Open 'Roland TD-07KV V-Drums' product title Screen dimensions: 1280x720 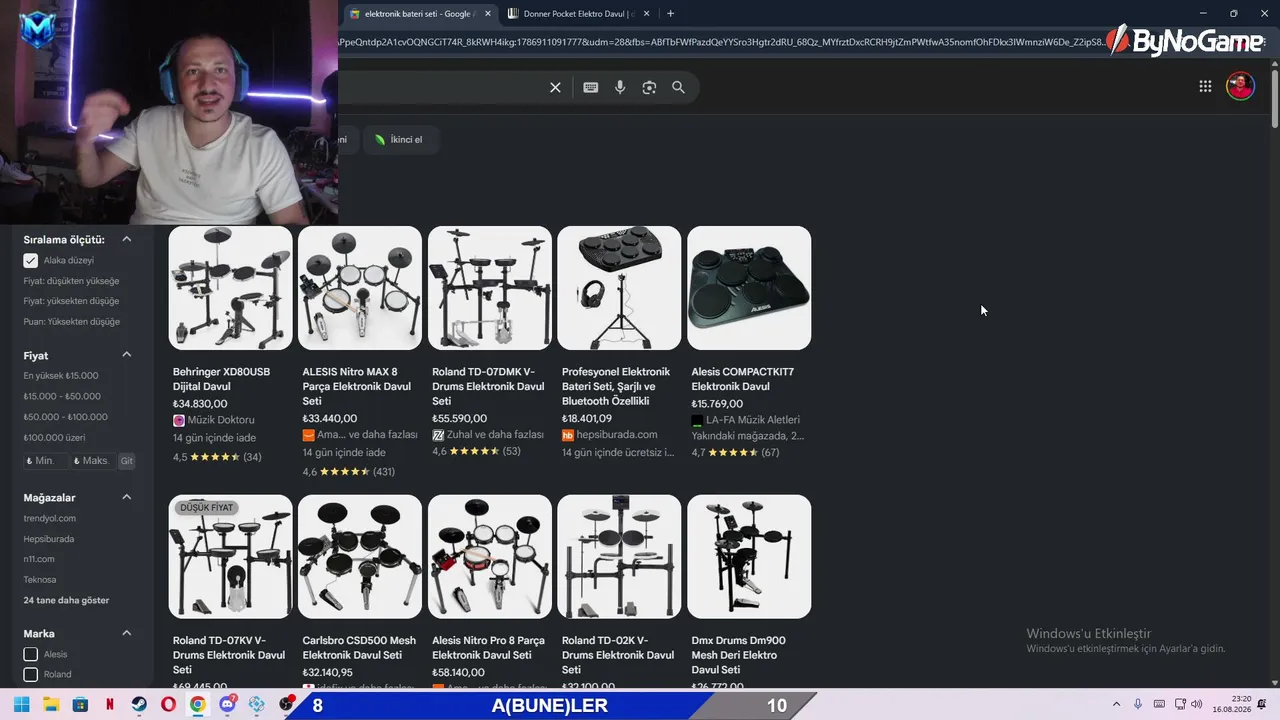click(x=229, y=655)
